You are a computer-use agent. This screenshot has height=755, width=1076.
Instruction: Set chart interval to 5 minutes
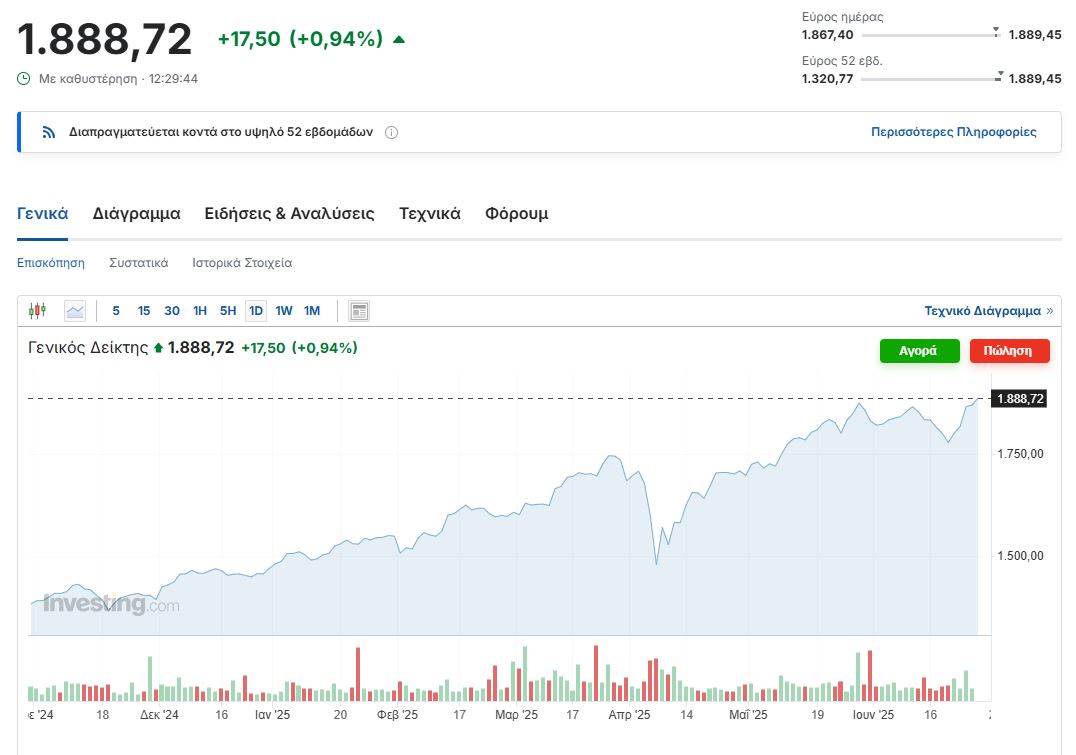116,311
